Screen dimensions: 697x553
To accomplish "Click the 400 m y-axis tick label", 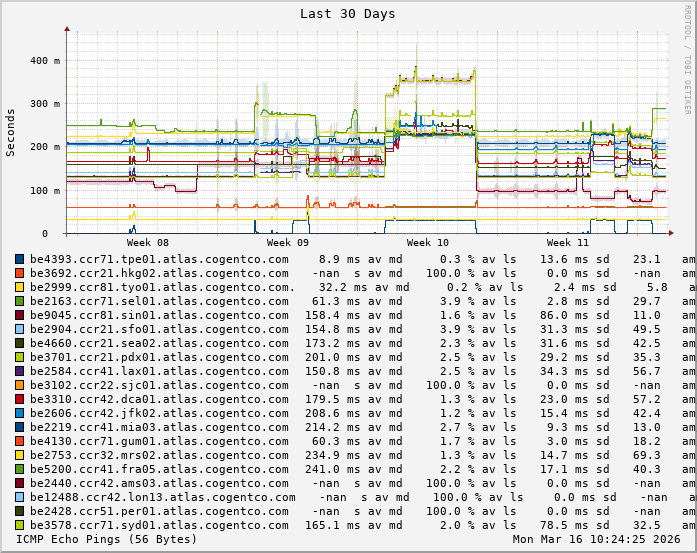I will 39,61.
